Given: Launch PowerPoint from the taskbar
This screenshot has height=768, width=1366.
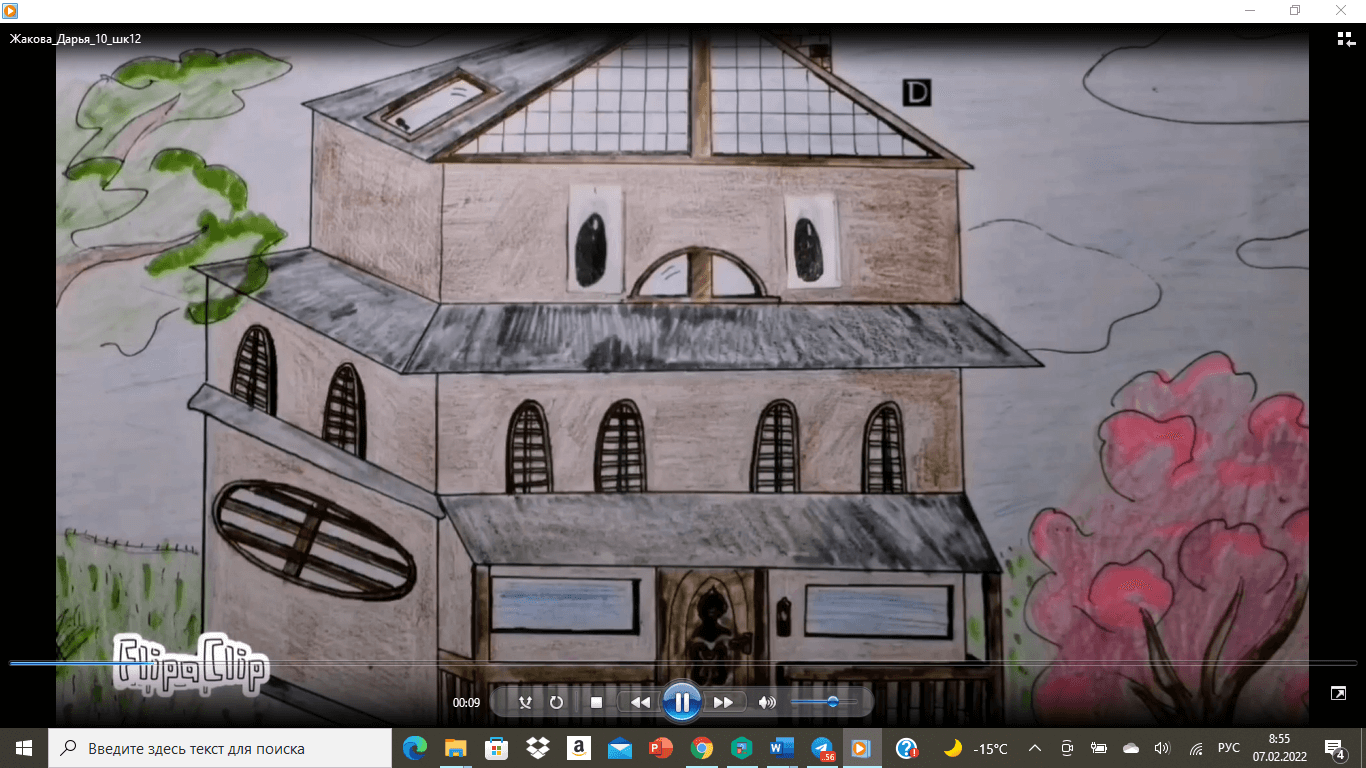Looking at the screenshot, I should [660, 748].
